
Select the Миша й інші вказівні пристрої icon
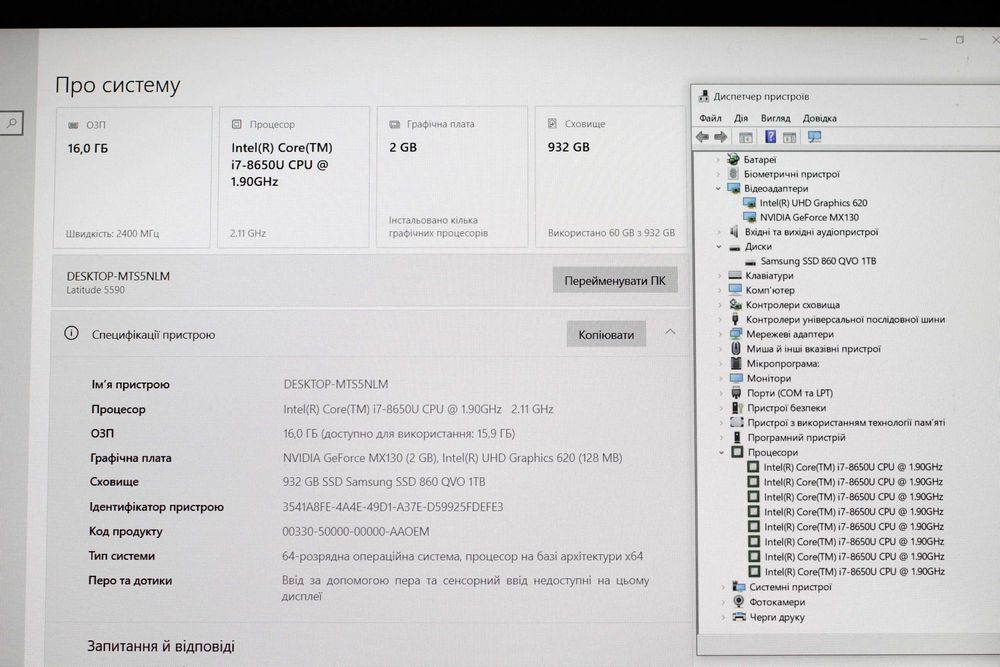tap(736, 349)
